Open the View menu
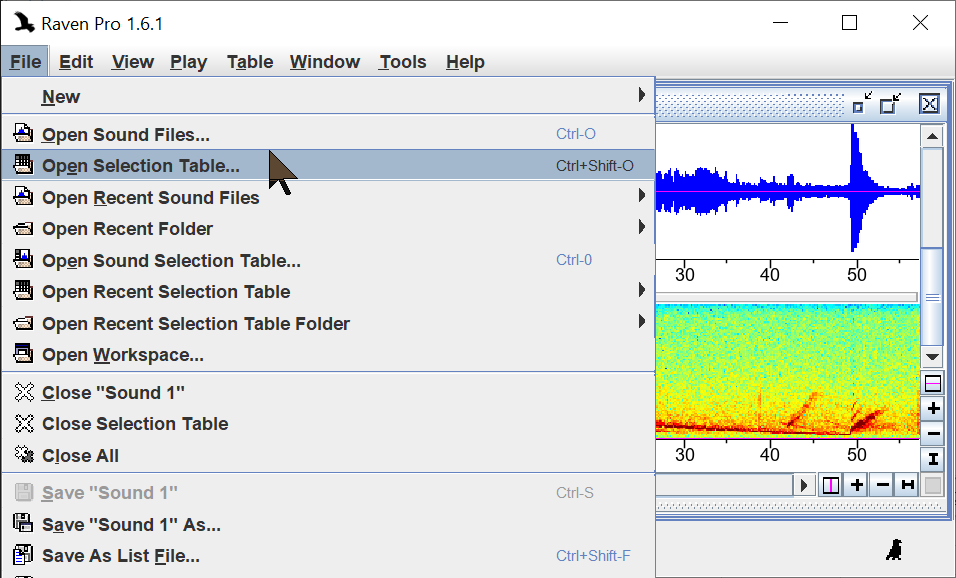 click(x=132, y=62)
